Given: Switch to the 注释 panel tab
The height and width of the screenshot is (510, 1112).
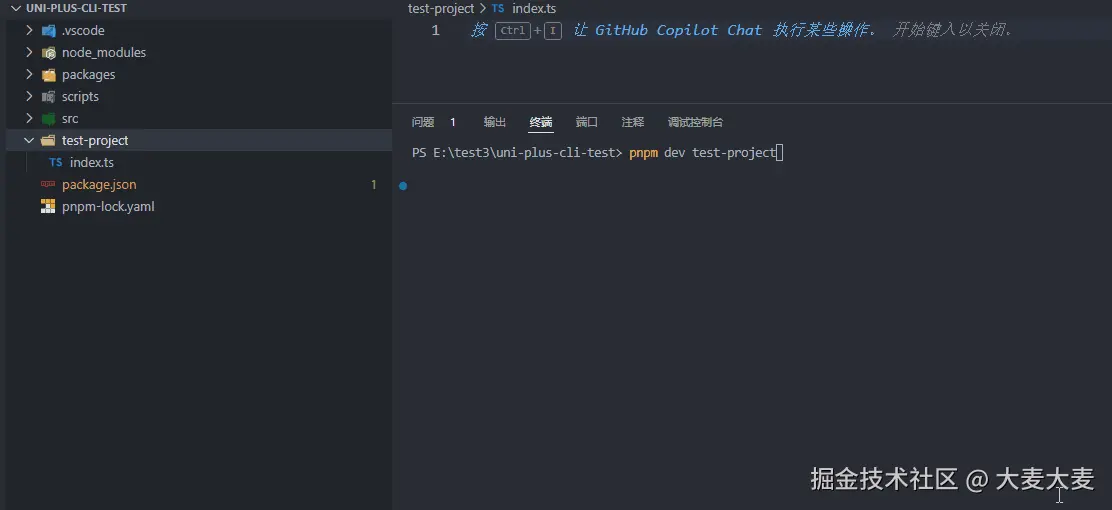Looking at the screenshot, I should point(633,122).
